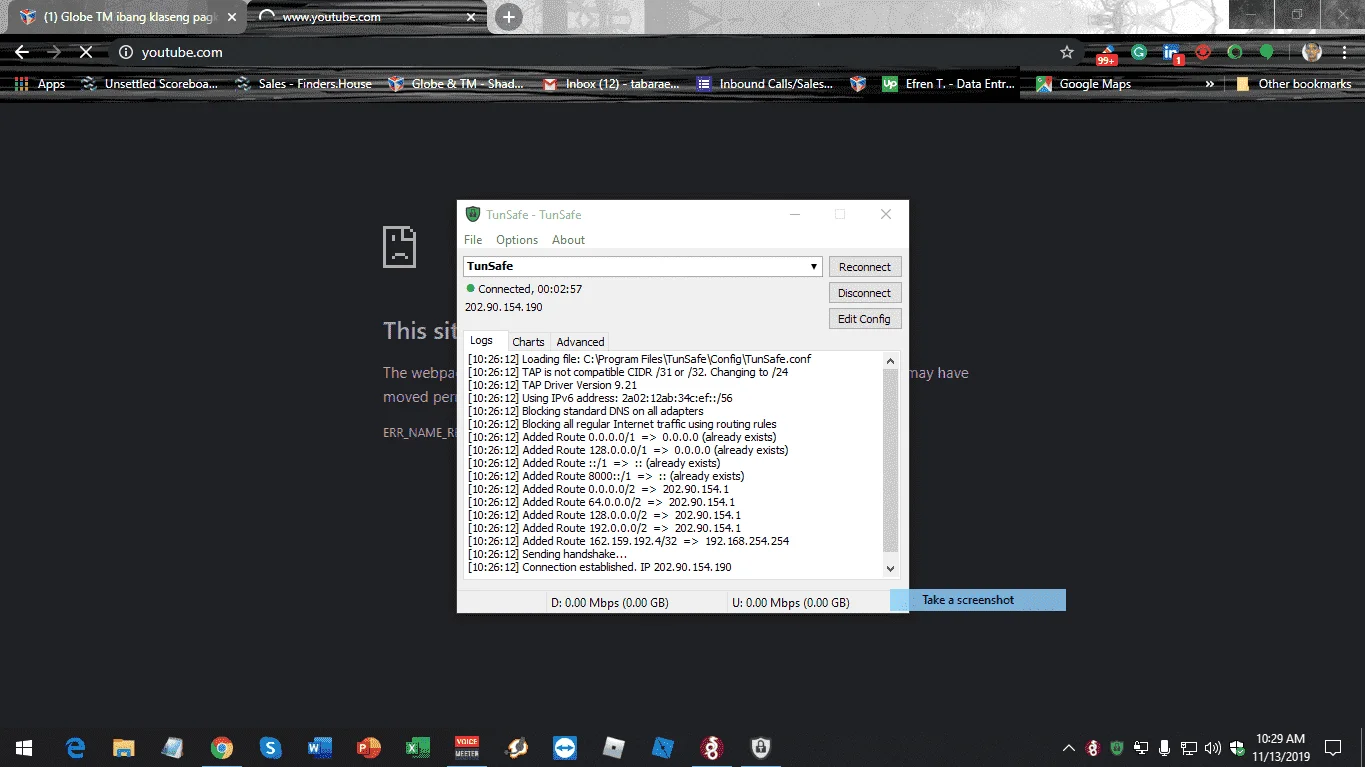The height and width of the screenshot is (767, 1365).
Task: Open Roblox Player from the taskbar
Action: (614, 747)
